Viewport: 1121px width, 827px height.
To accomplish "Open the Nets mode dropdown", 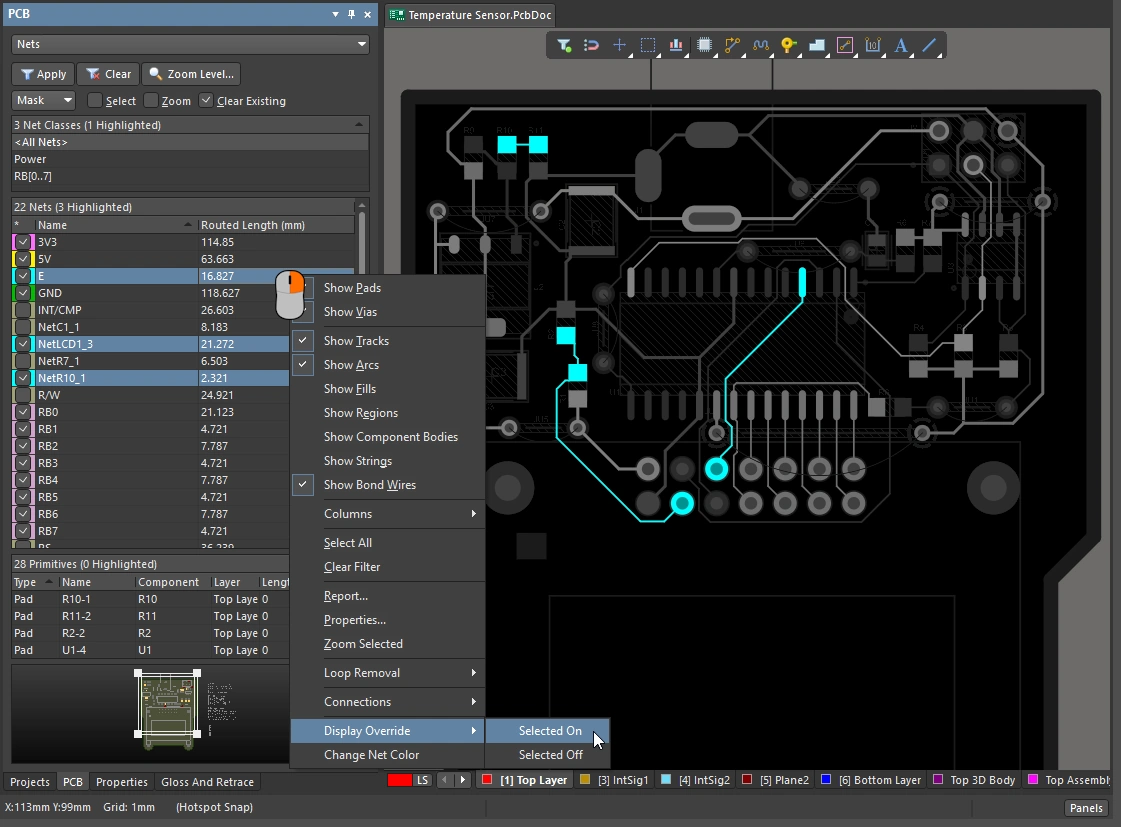I will pyautogui.click(x=190, y=44).
